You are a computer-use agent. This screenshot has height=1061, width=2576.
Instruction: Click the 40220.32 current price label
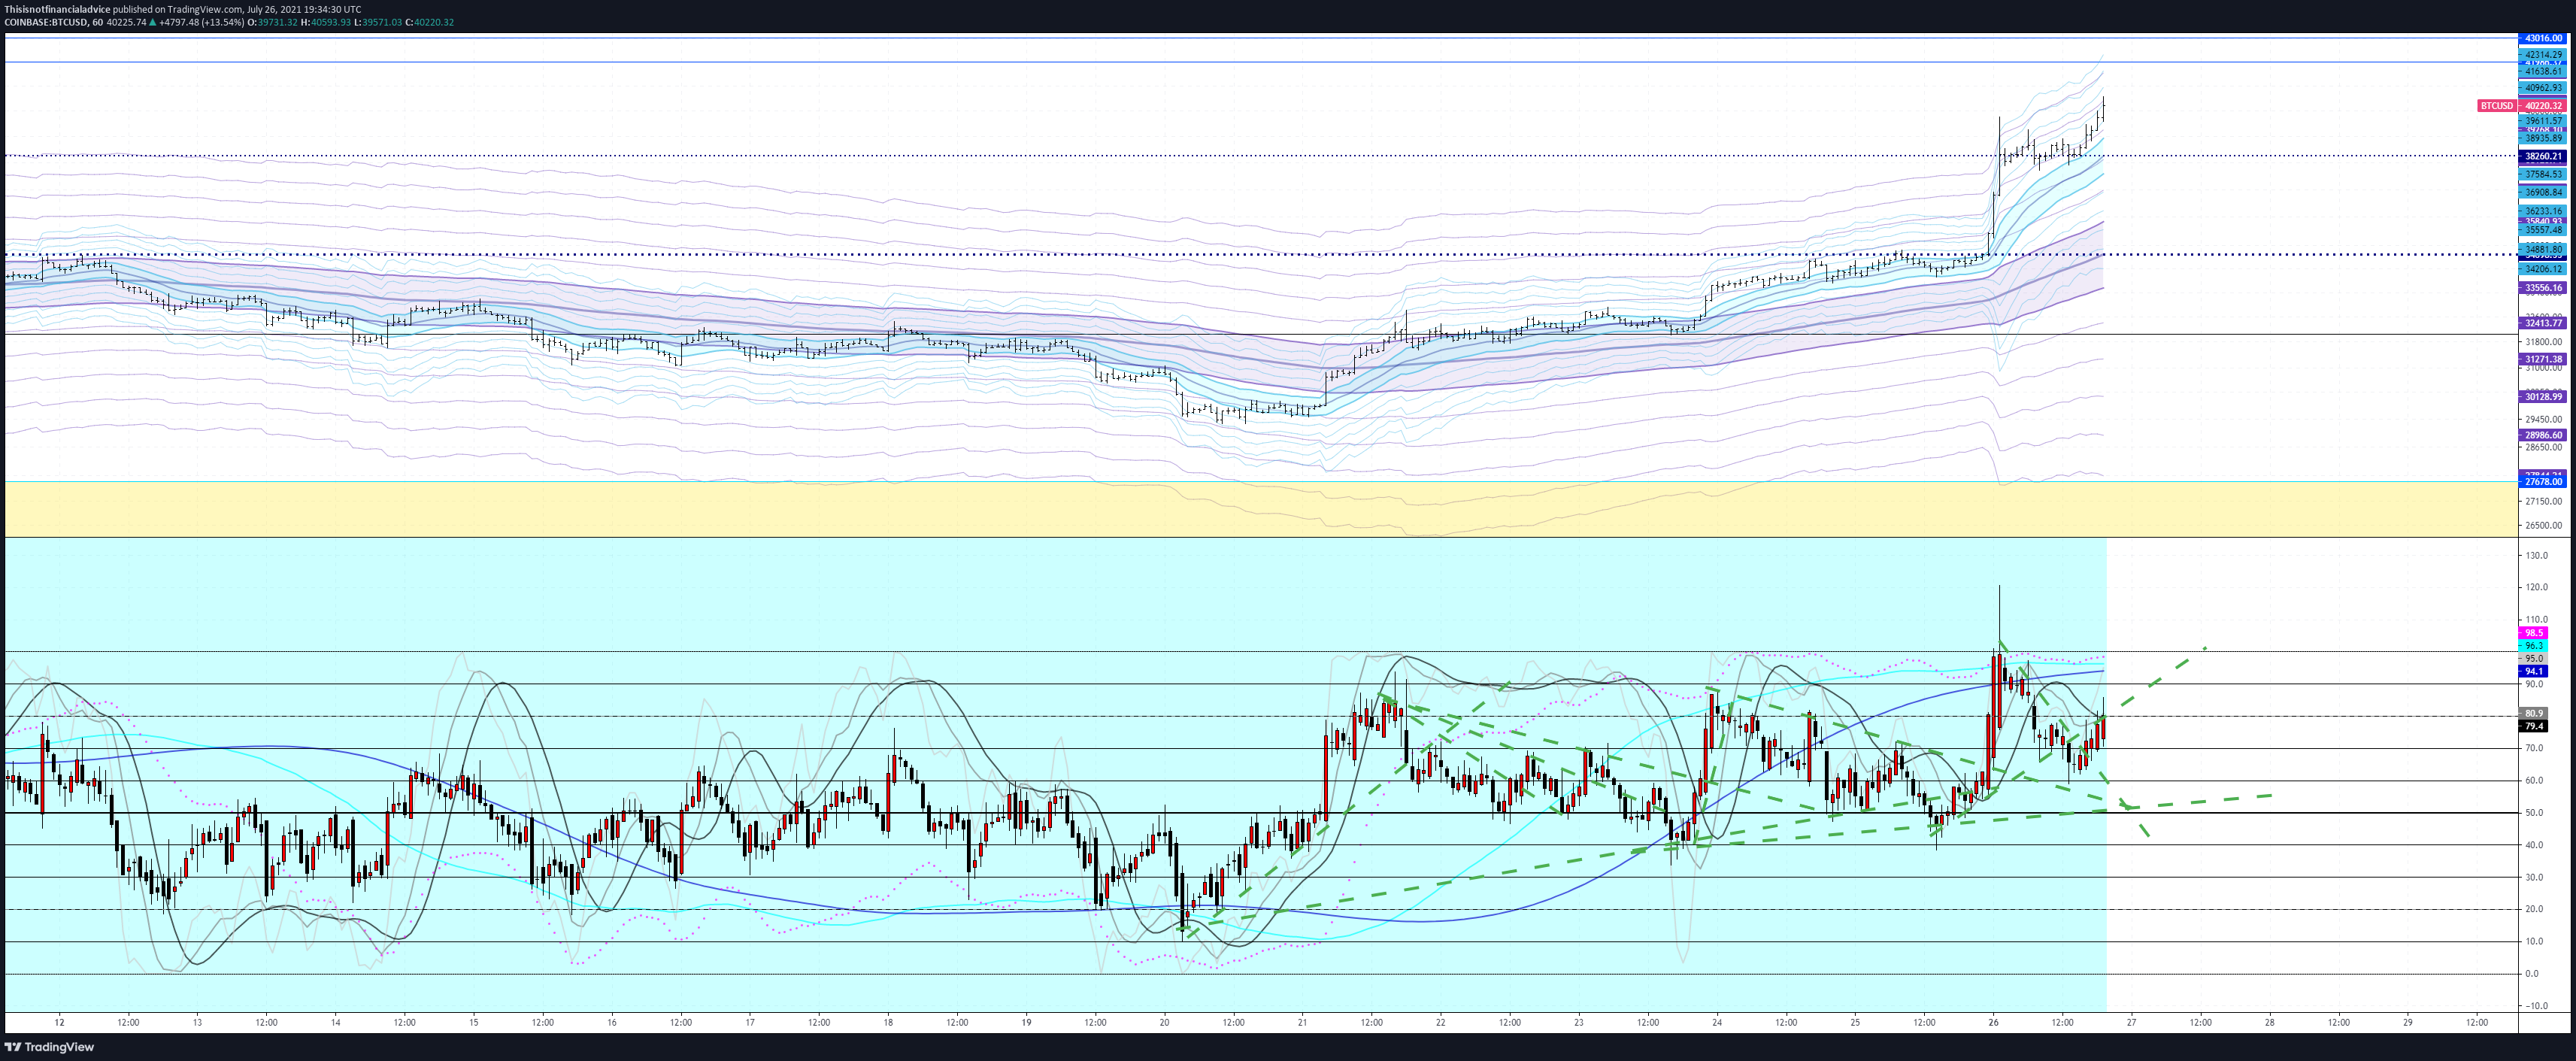[x=2544, y=106]
